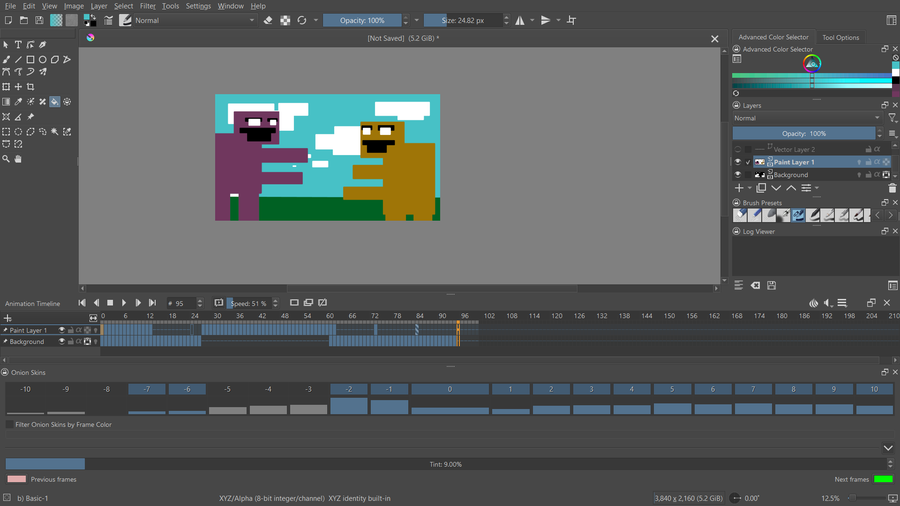Select the Ellipse shape tool
The image size is (900, 506).
(42, 59)
